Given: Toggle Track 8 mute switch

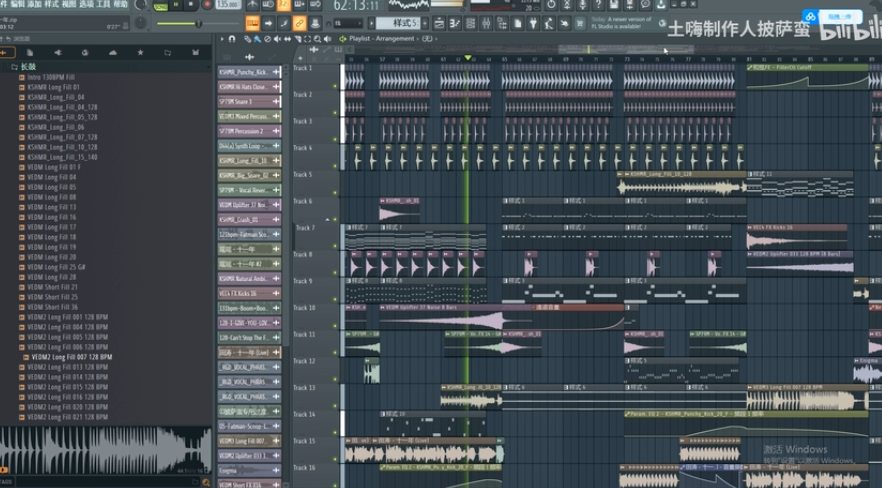Looking at the screenshot, I should click(x=335, y=273).
